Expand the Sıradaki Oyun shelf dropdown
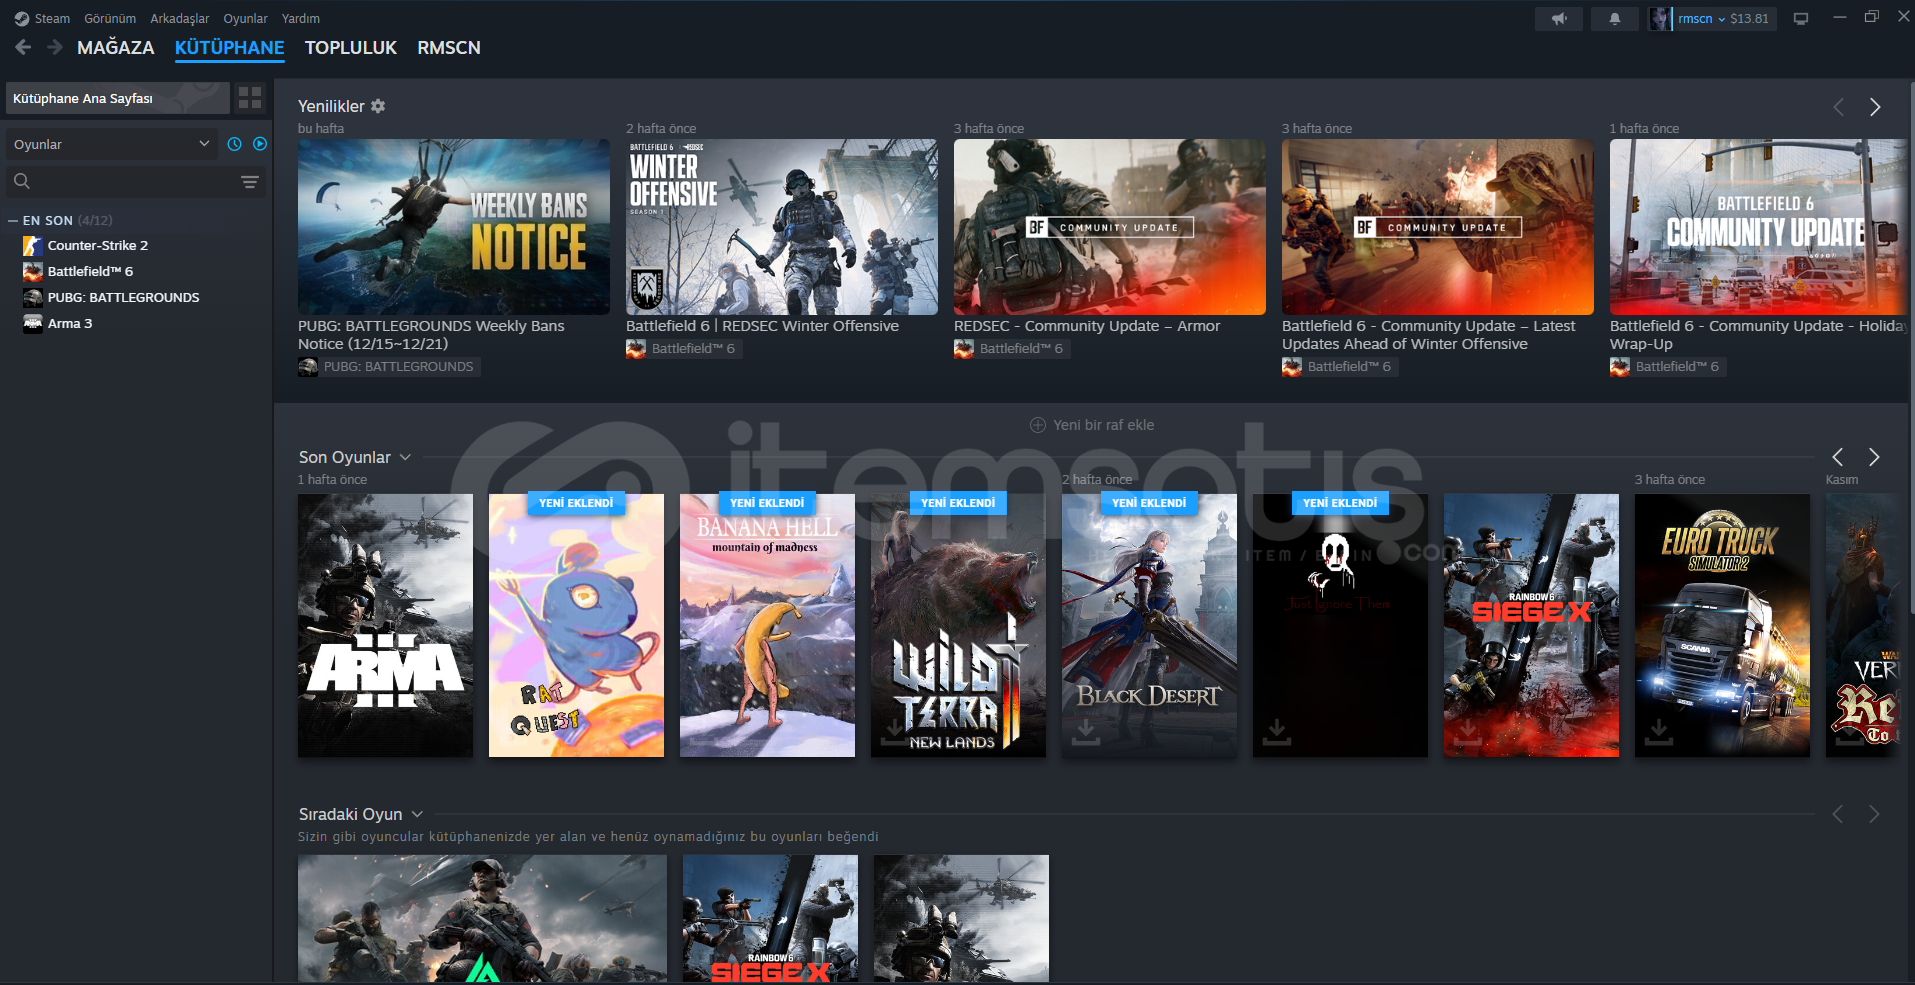Screen dimensions: 1915x985 [x=417, y=814]
